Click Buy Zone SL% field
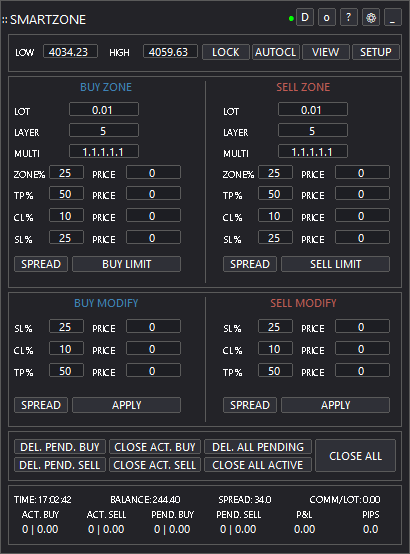 (66, 237)
